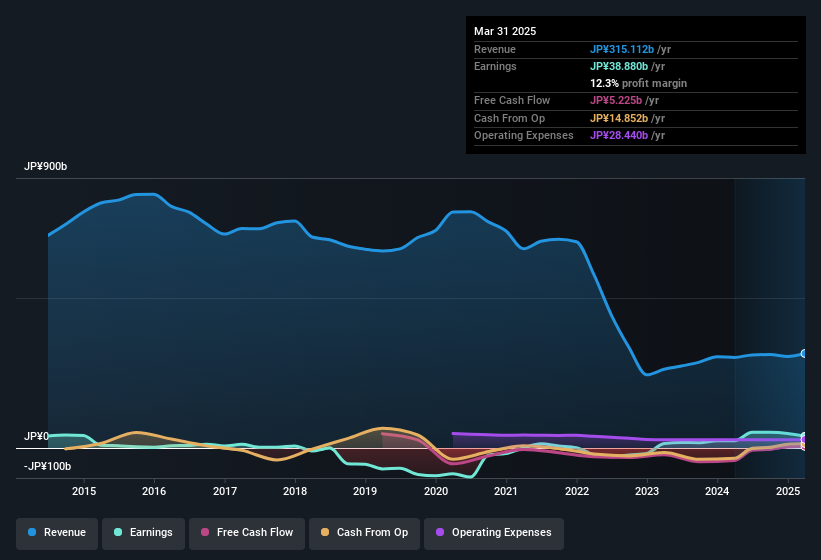The width and height of the screenshot is (821, 560).
Task: Click the 2023 x-axis label
Action: [647, 491]
